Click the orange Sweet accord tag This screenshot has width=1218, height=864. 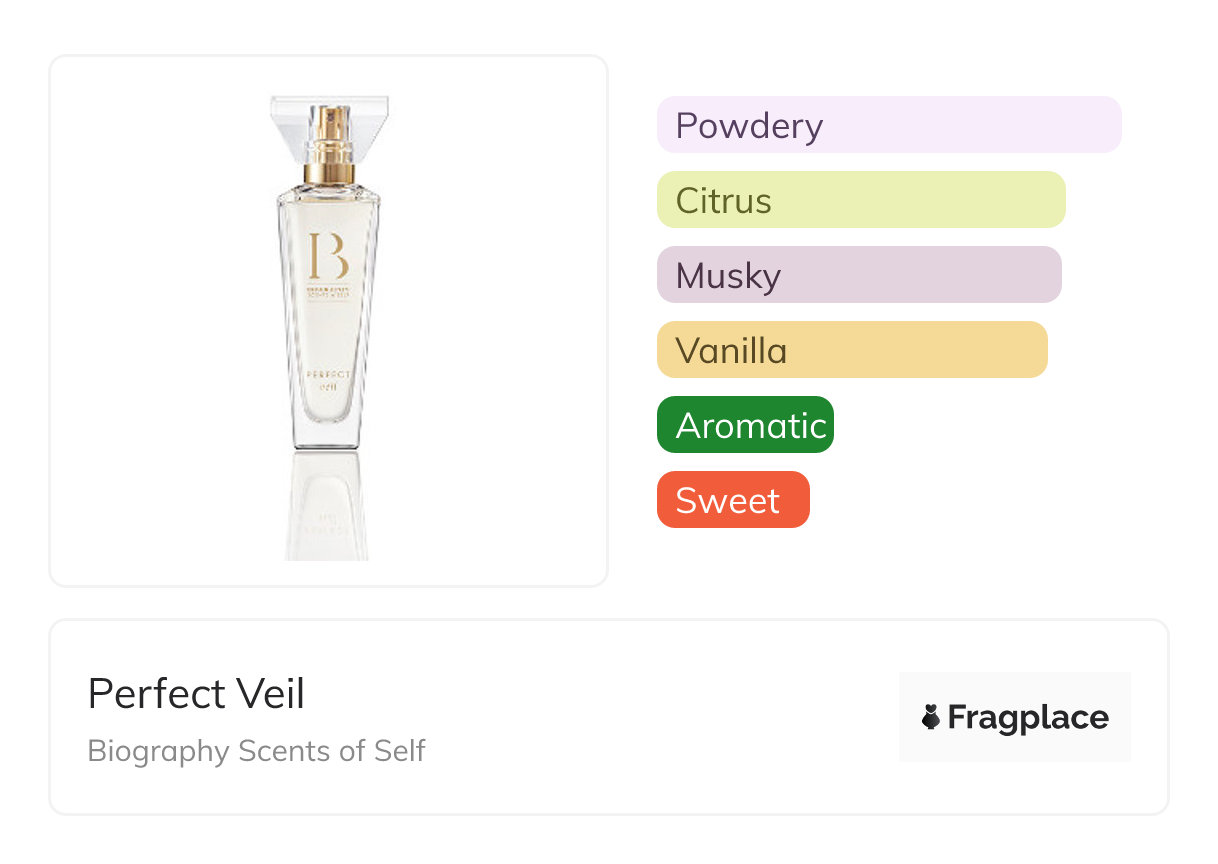click(733, 500)
